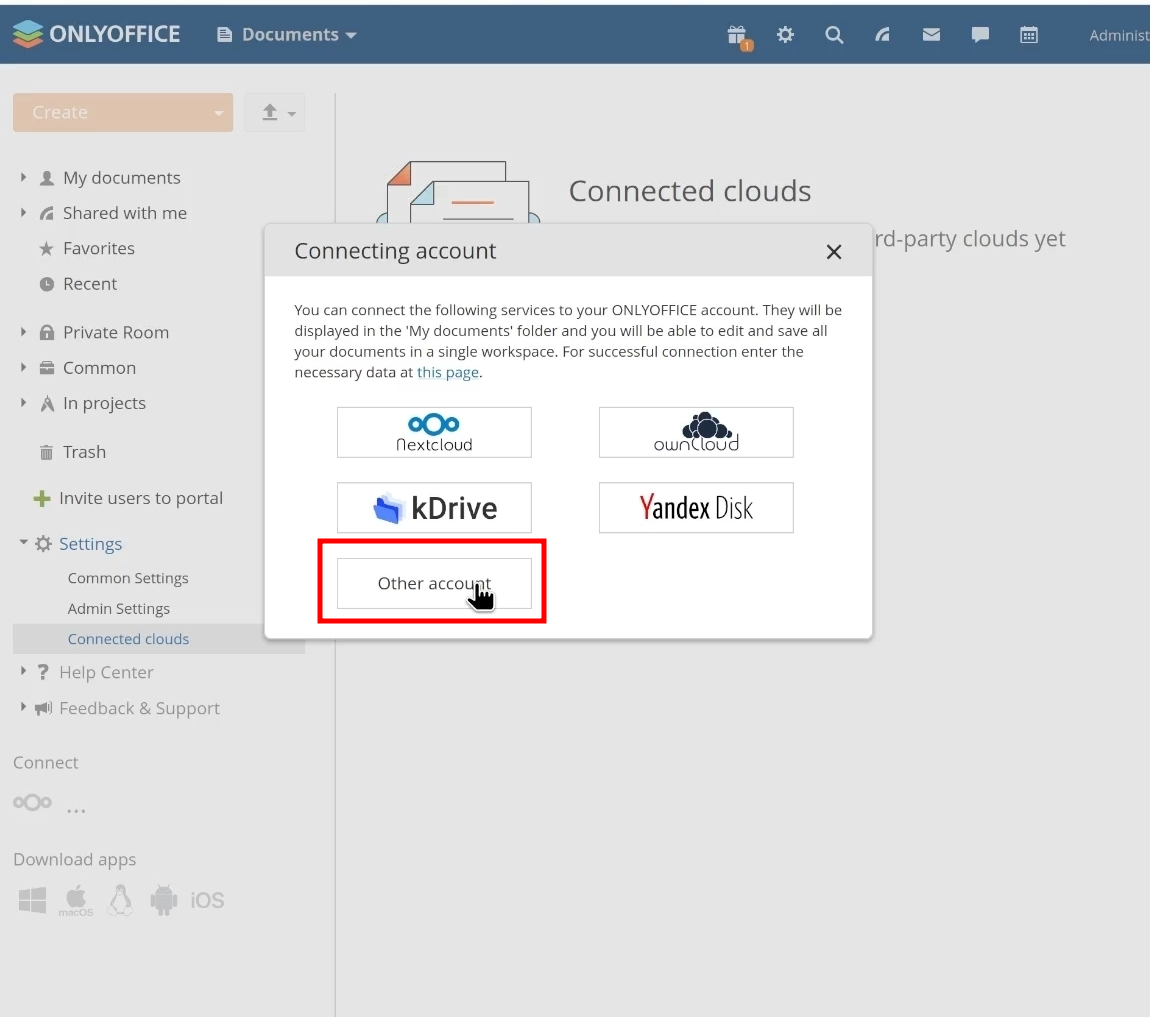Screen dimensions: 1150x1027
Task: Click the Private Room lock icon
Action: tap(46, 332)
